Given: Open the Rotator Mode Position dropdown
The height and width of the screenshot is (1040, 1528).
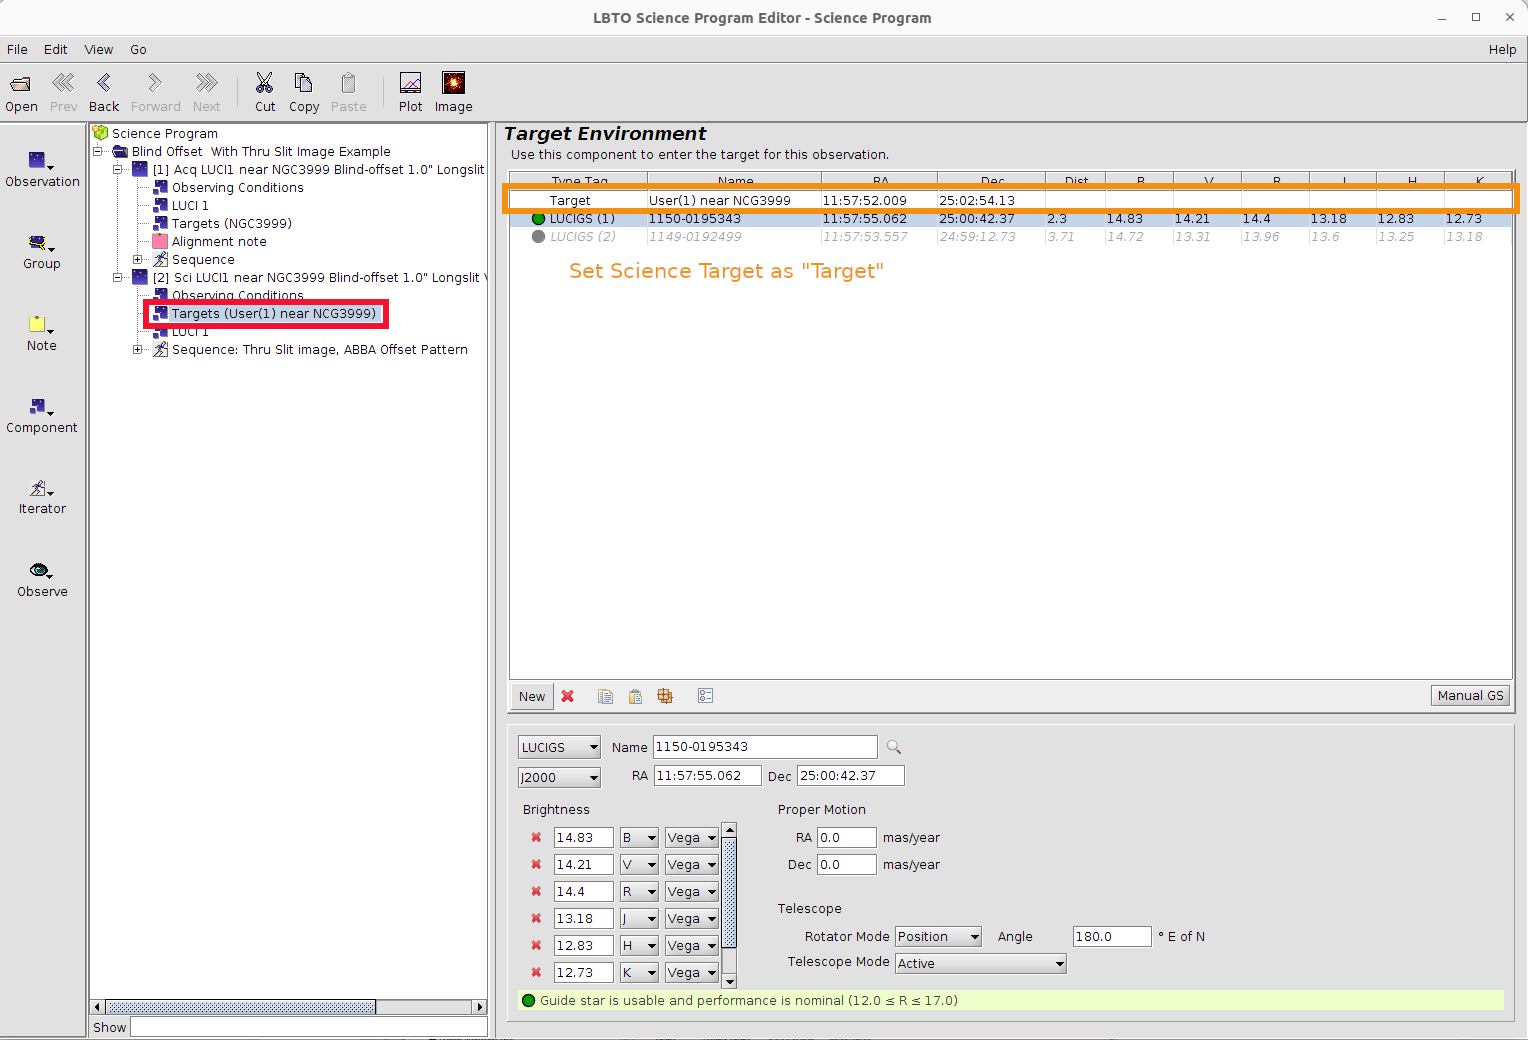Looking at the screenshot, I should click(x=938, y=937).
